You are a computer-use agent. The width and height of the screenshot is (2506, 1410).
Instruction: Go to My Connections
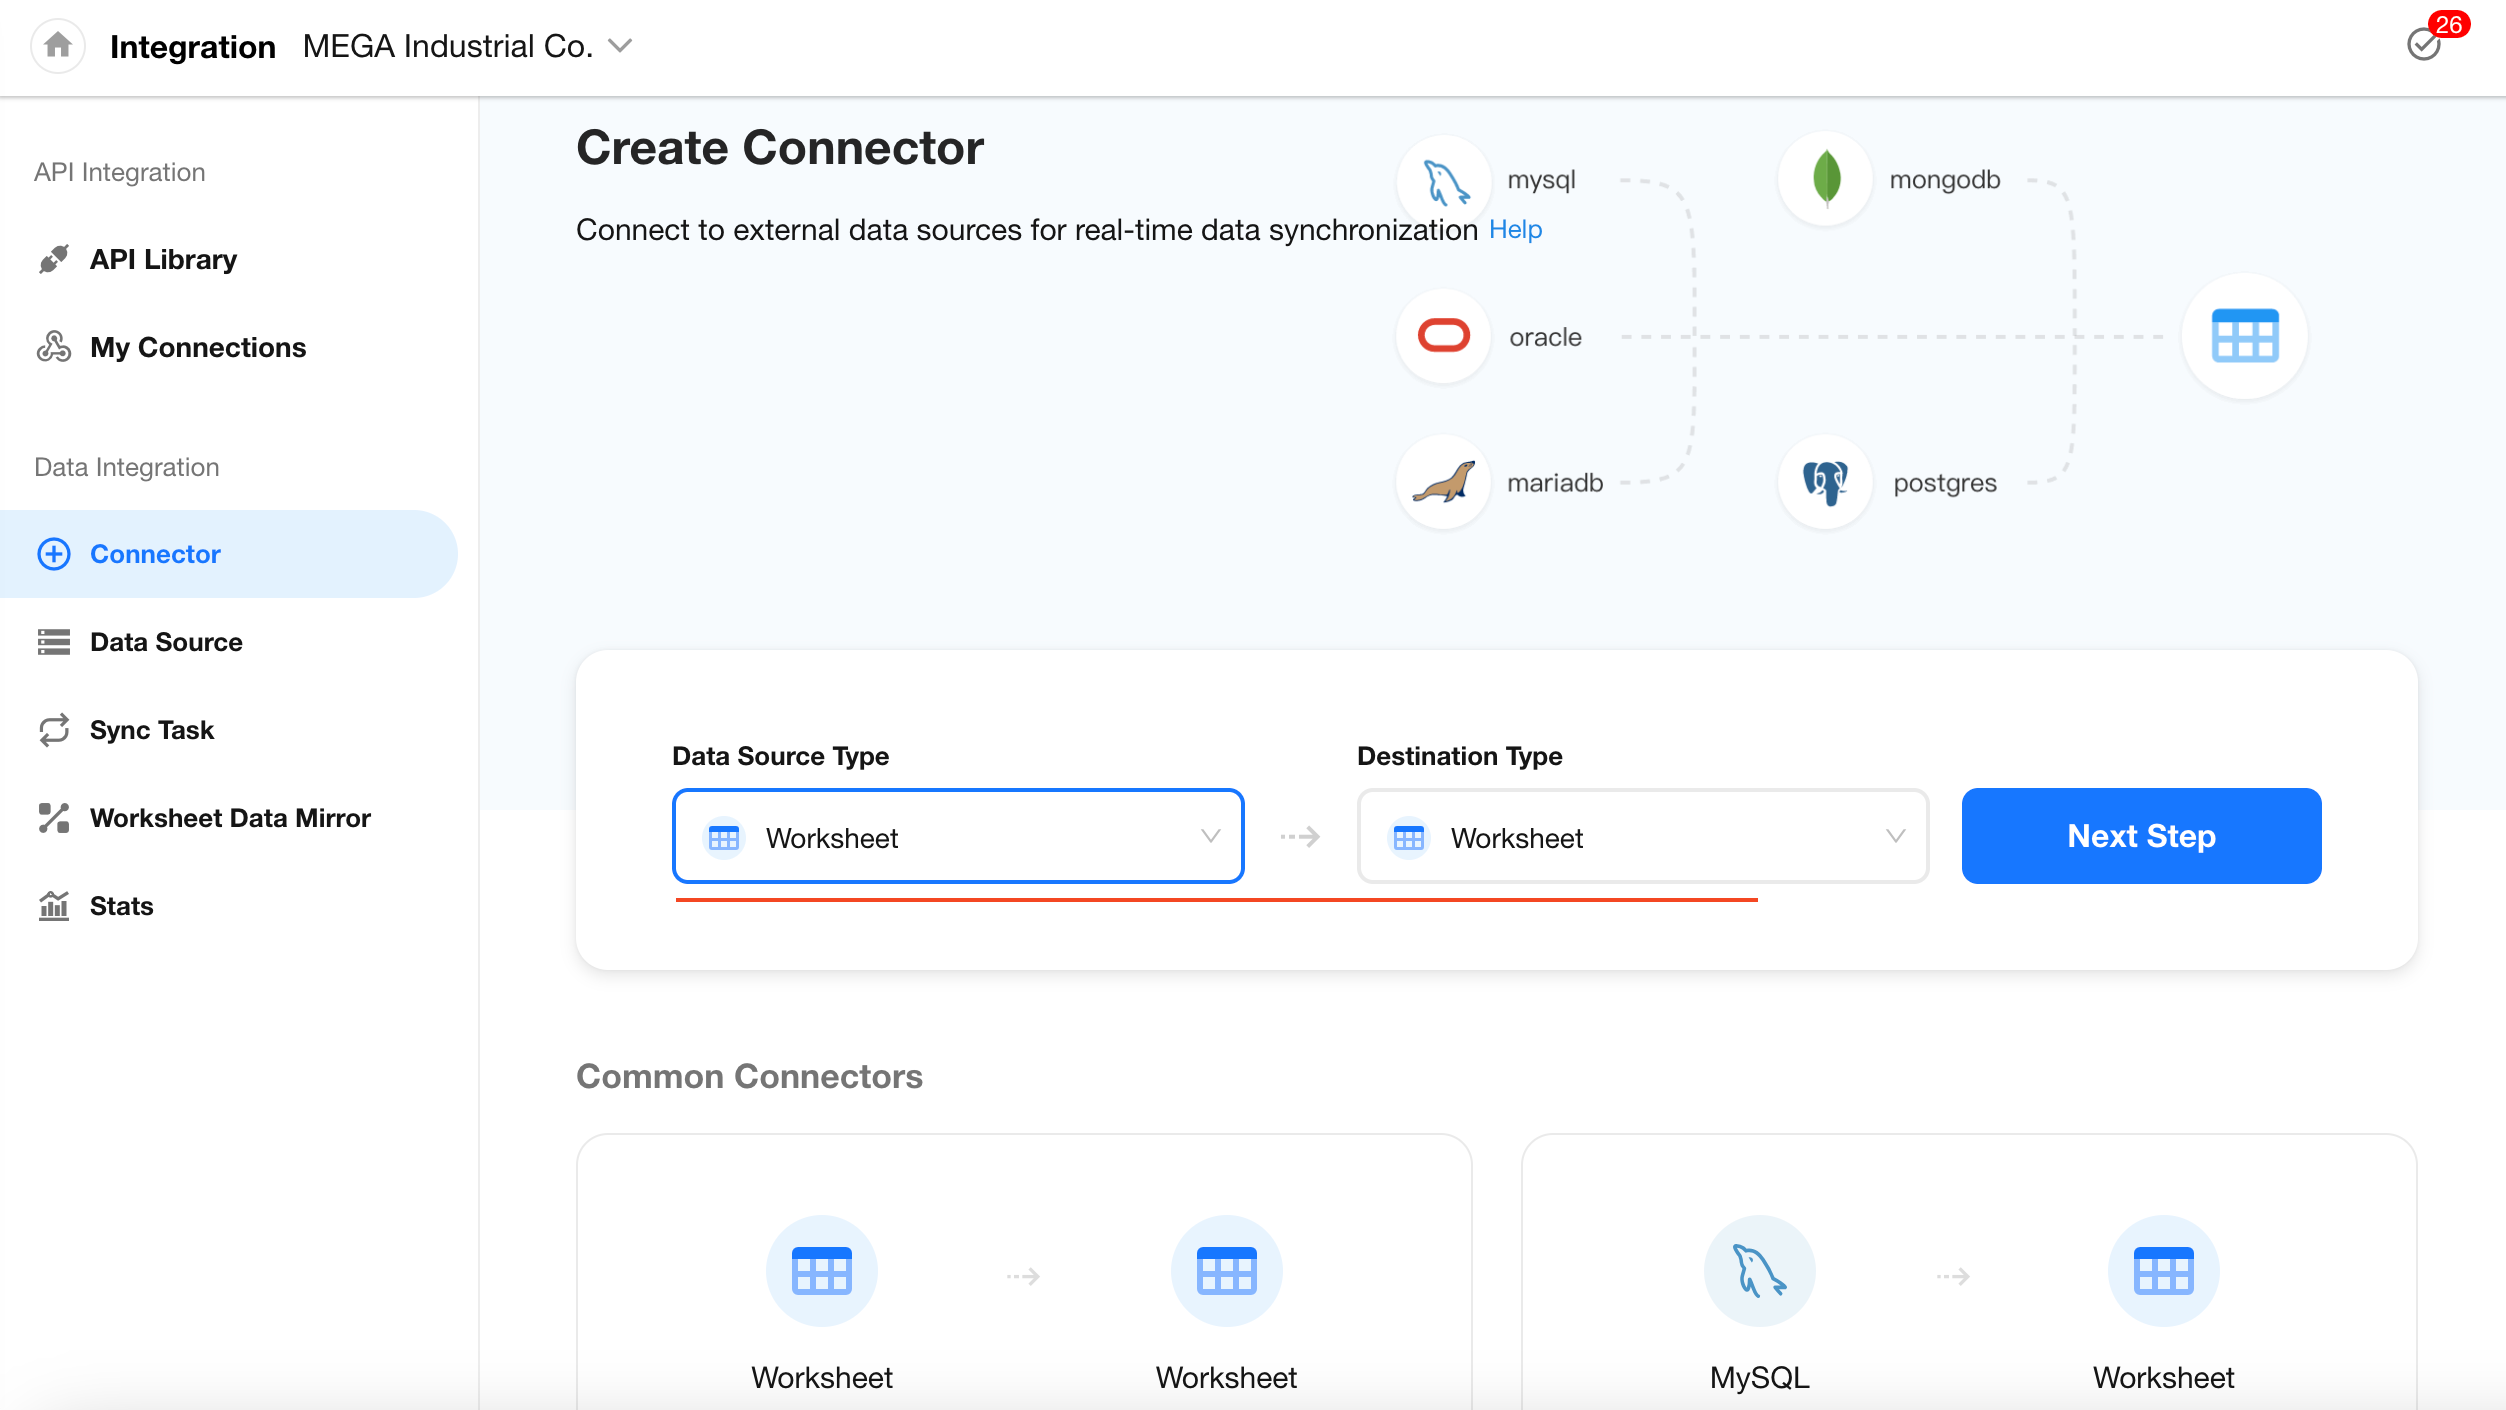(197, 347)
